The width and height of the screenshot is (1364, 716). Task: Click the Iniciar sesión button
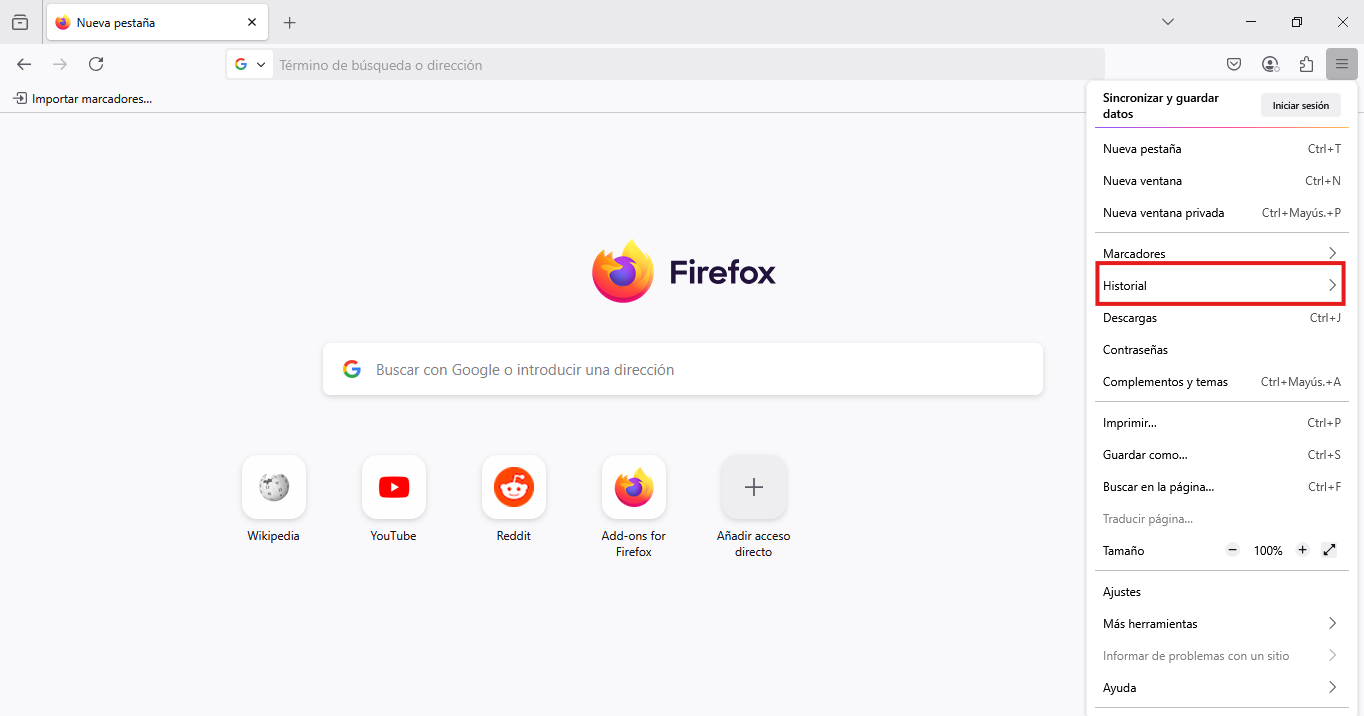click(1300, 105)
